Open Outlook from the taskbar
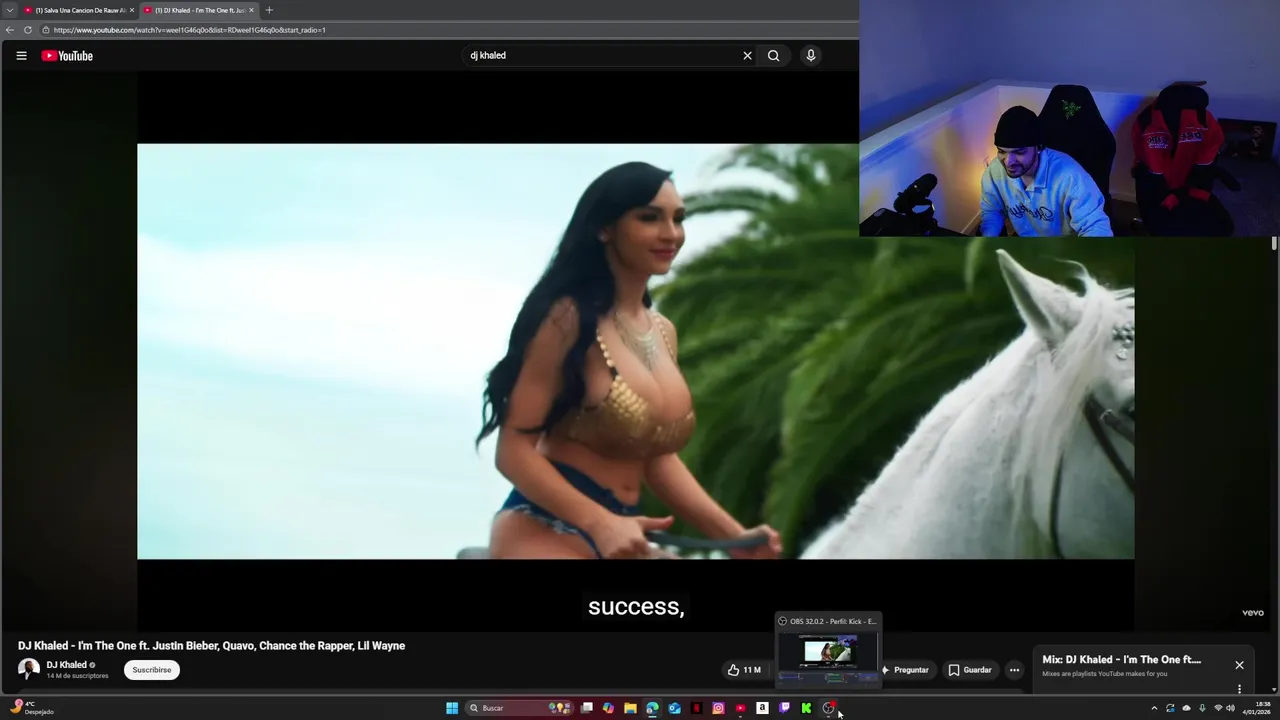The width and height of the screenshot is (1280, 720). (674, 708)
